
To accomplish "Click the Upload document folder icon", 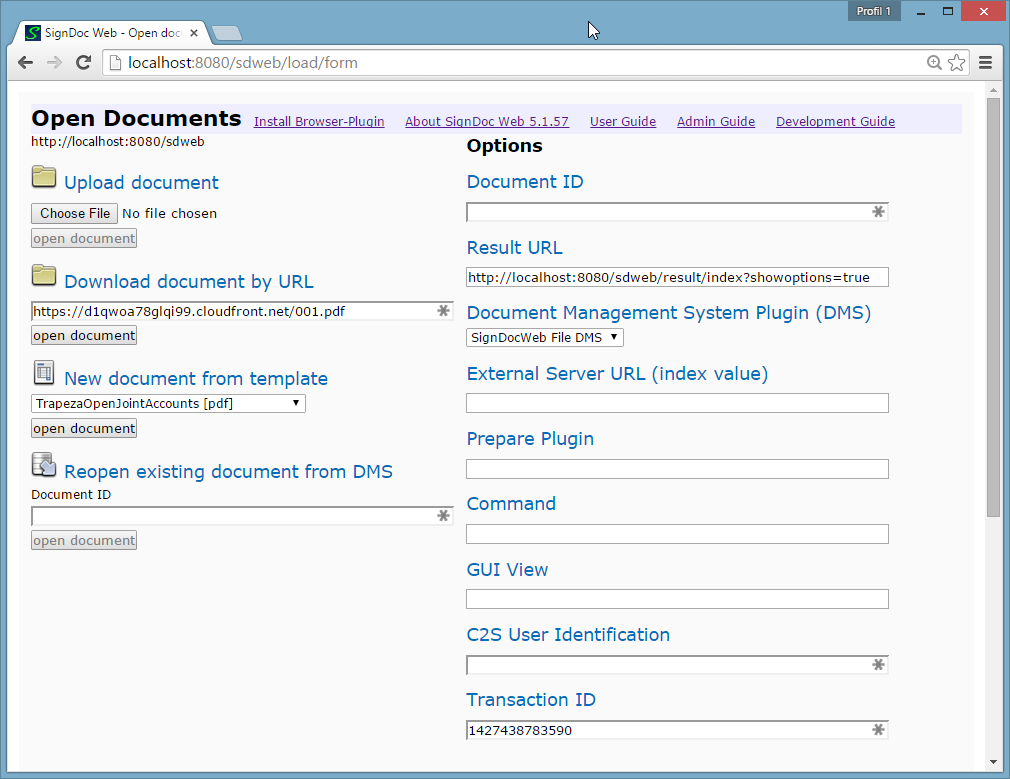I will pyautogui.click(x=44, y=178).
